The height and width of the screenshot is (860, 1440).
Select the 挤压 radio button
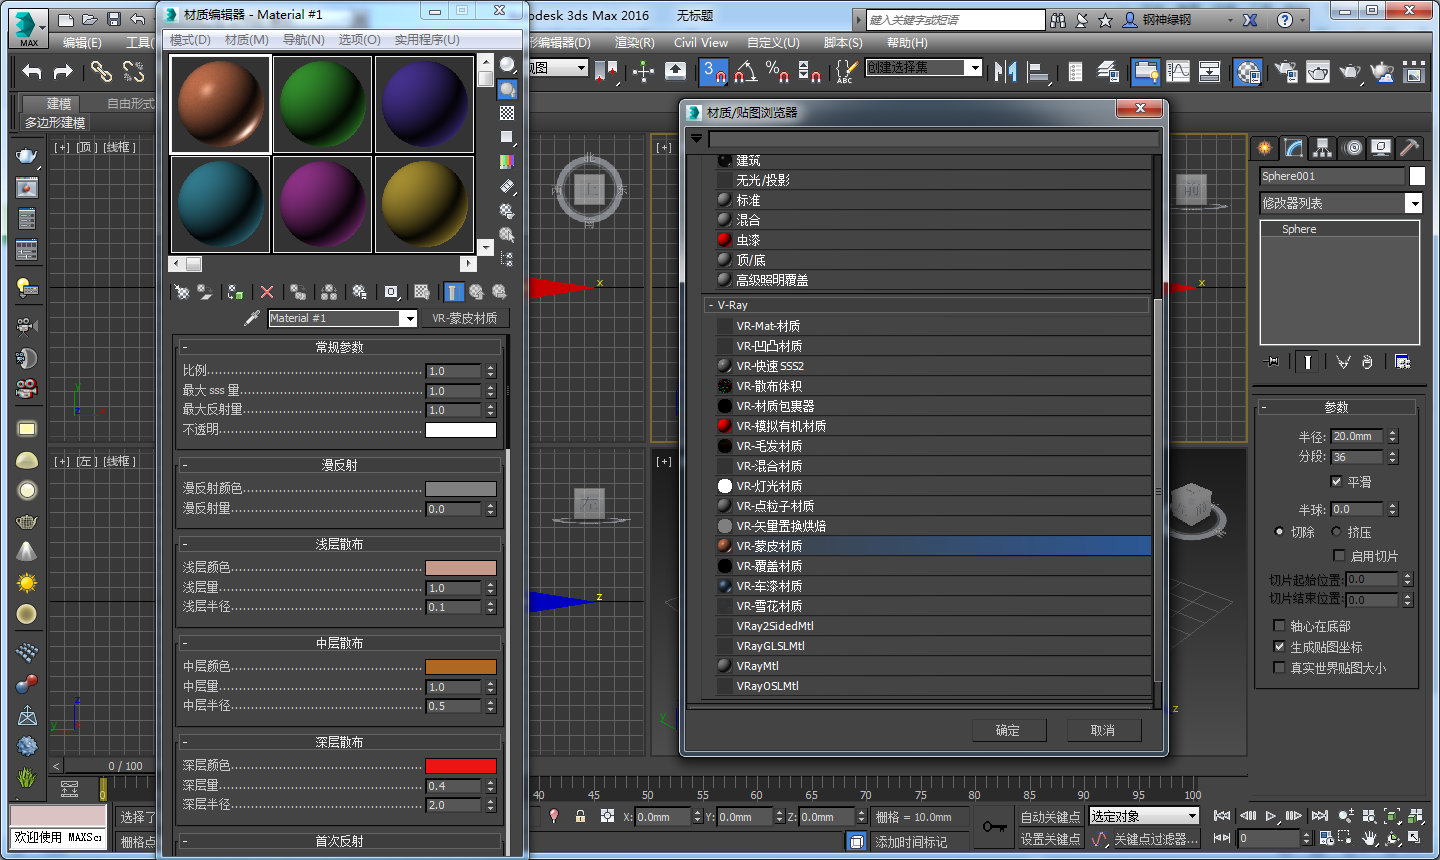(x=1336, y=532)
